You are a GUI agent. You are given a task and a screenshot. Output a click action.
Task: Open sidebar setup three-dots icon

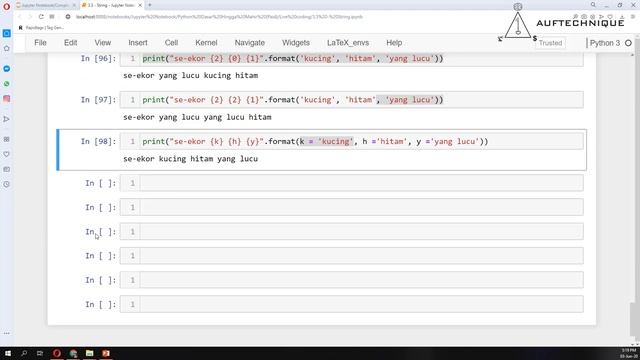pyautogui.click(x=7, y=333)
